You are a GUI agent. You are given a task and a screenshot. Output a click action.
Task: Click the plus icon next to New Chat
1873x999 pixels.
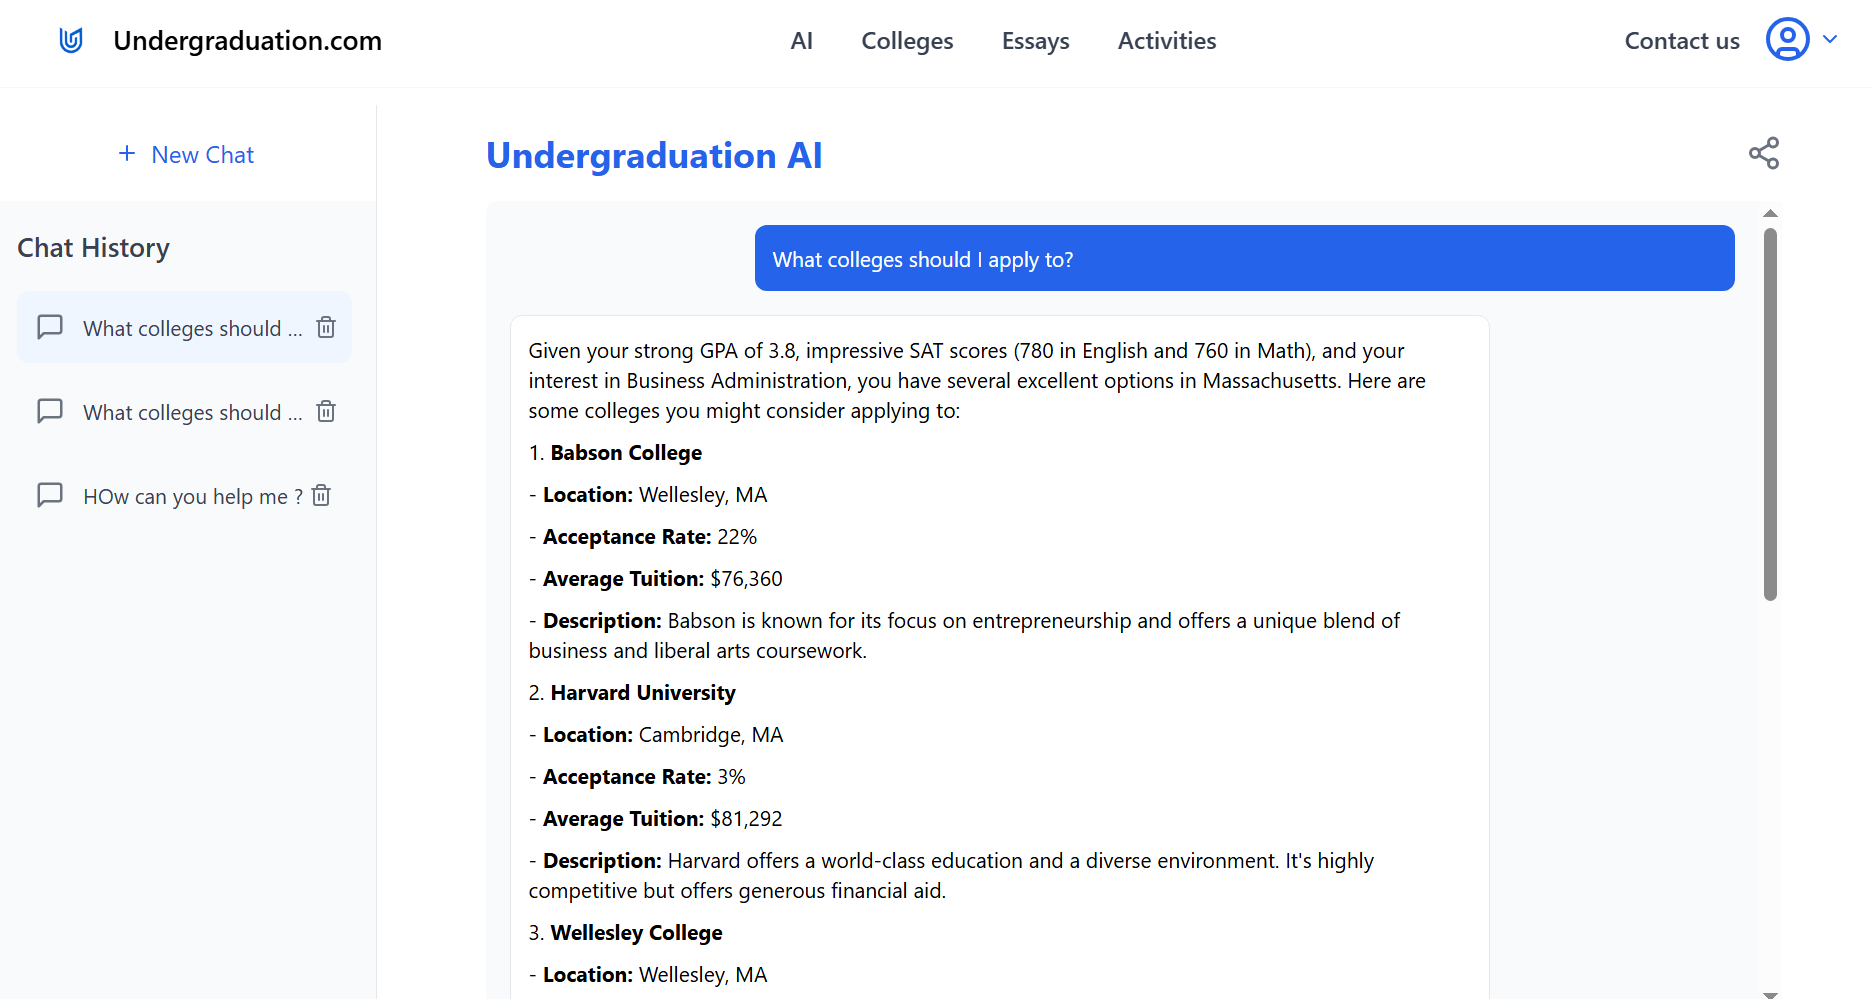127,154
